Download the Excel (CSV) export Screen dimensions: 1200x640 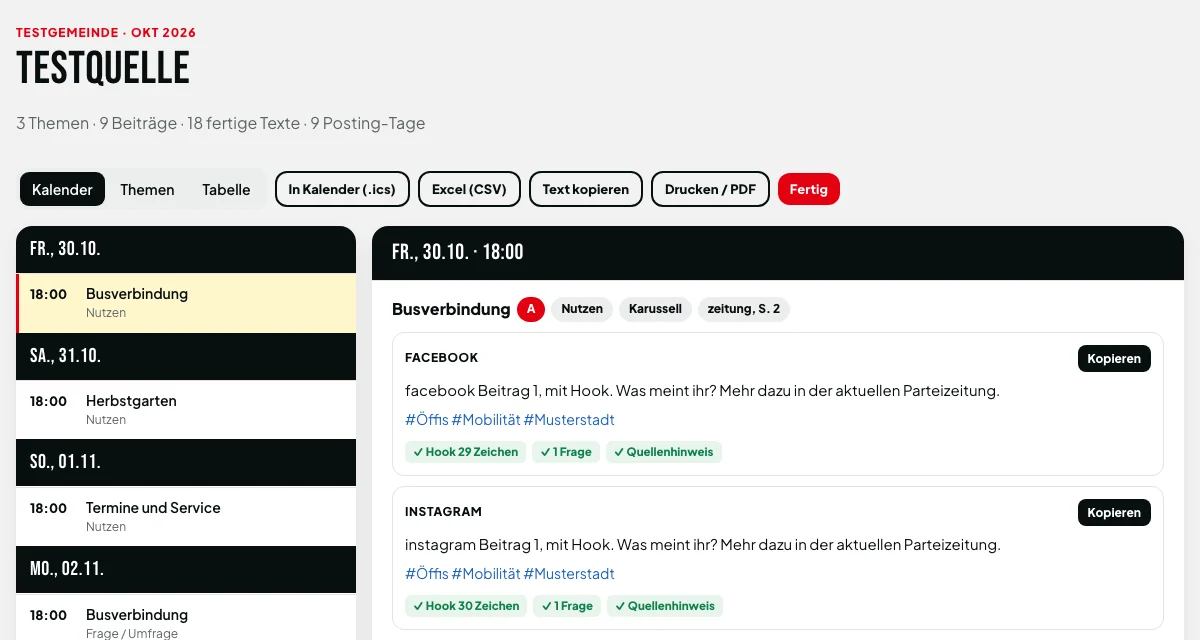[469, 189]
